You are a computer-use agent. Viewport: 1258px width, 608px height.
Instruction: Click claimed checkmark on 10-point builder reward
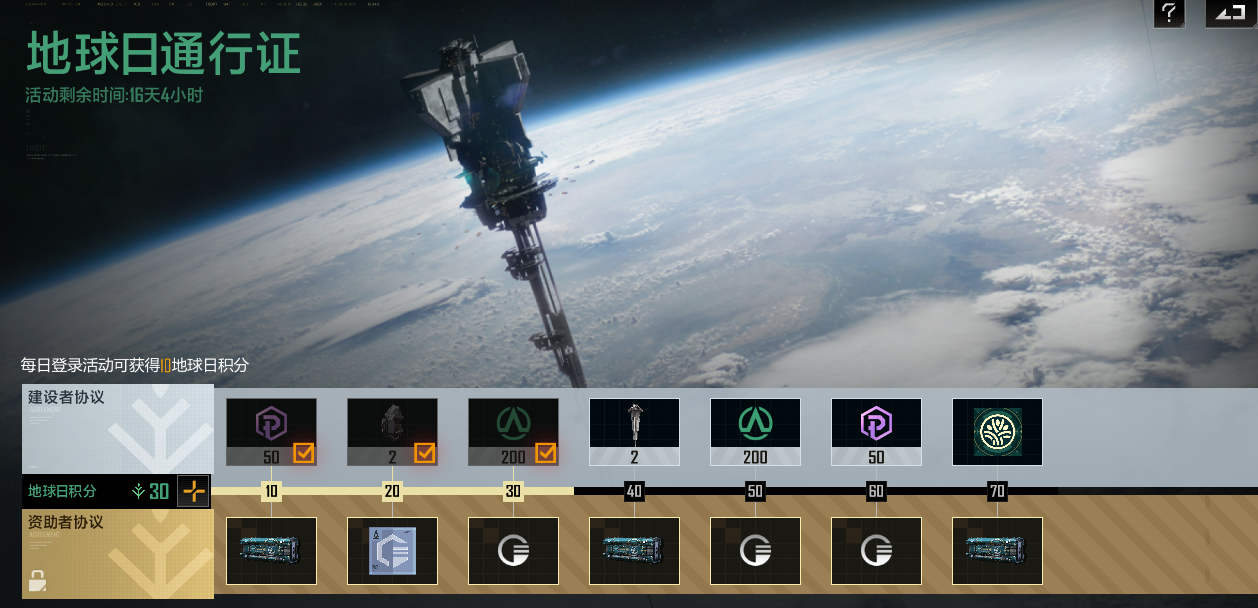pyautogui.click(x=303, y=454)
